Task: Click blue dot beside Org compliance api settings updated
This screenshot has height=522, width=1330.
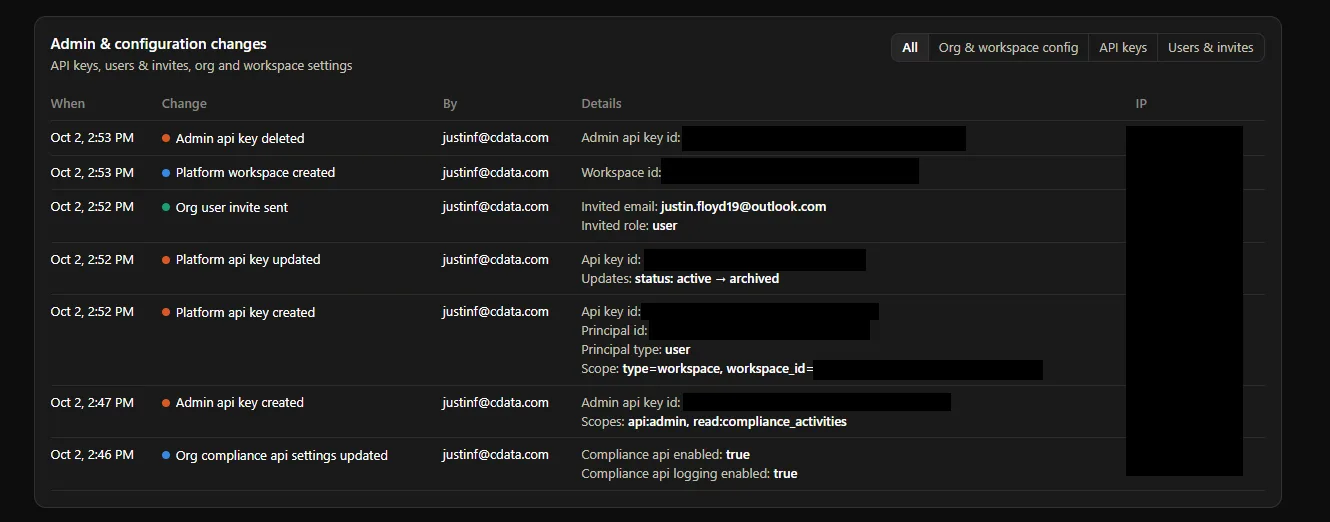Action: tap(166, 456)
